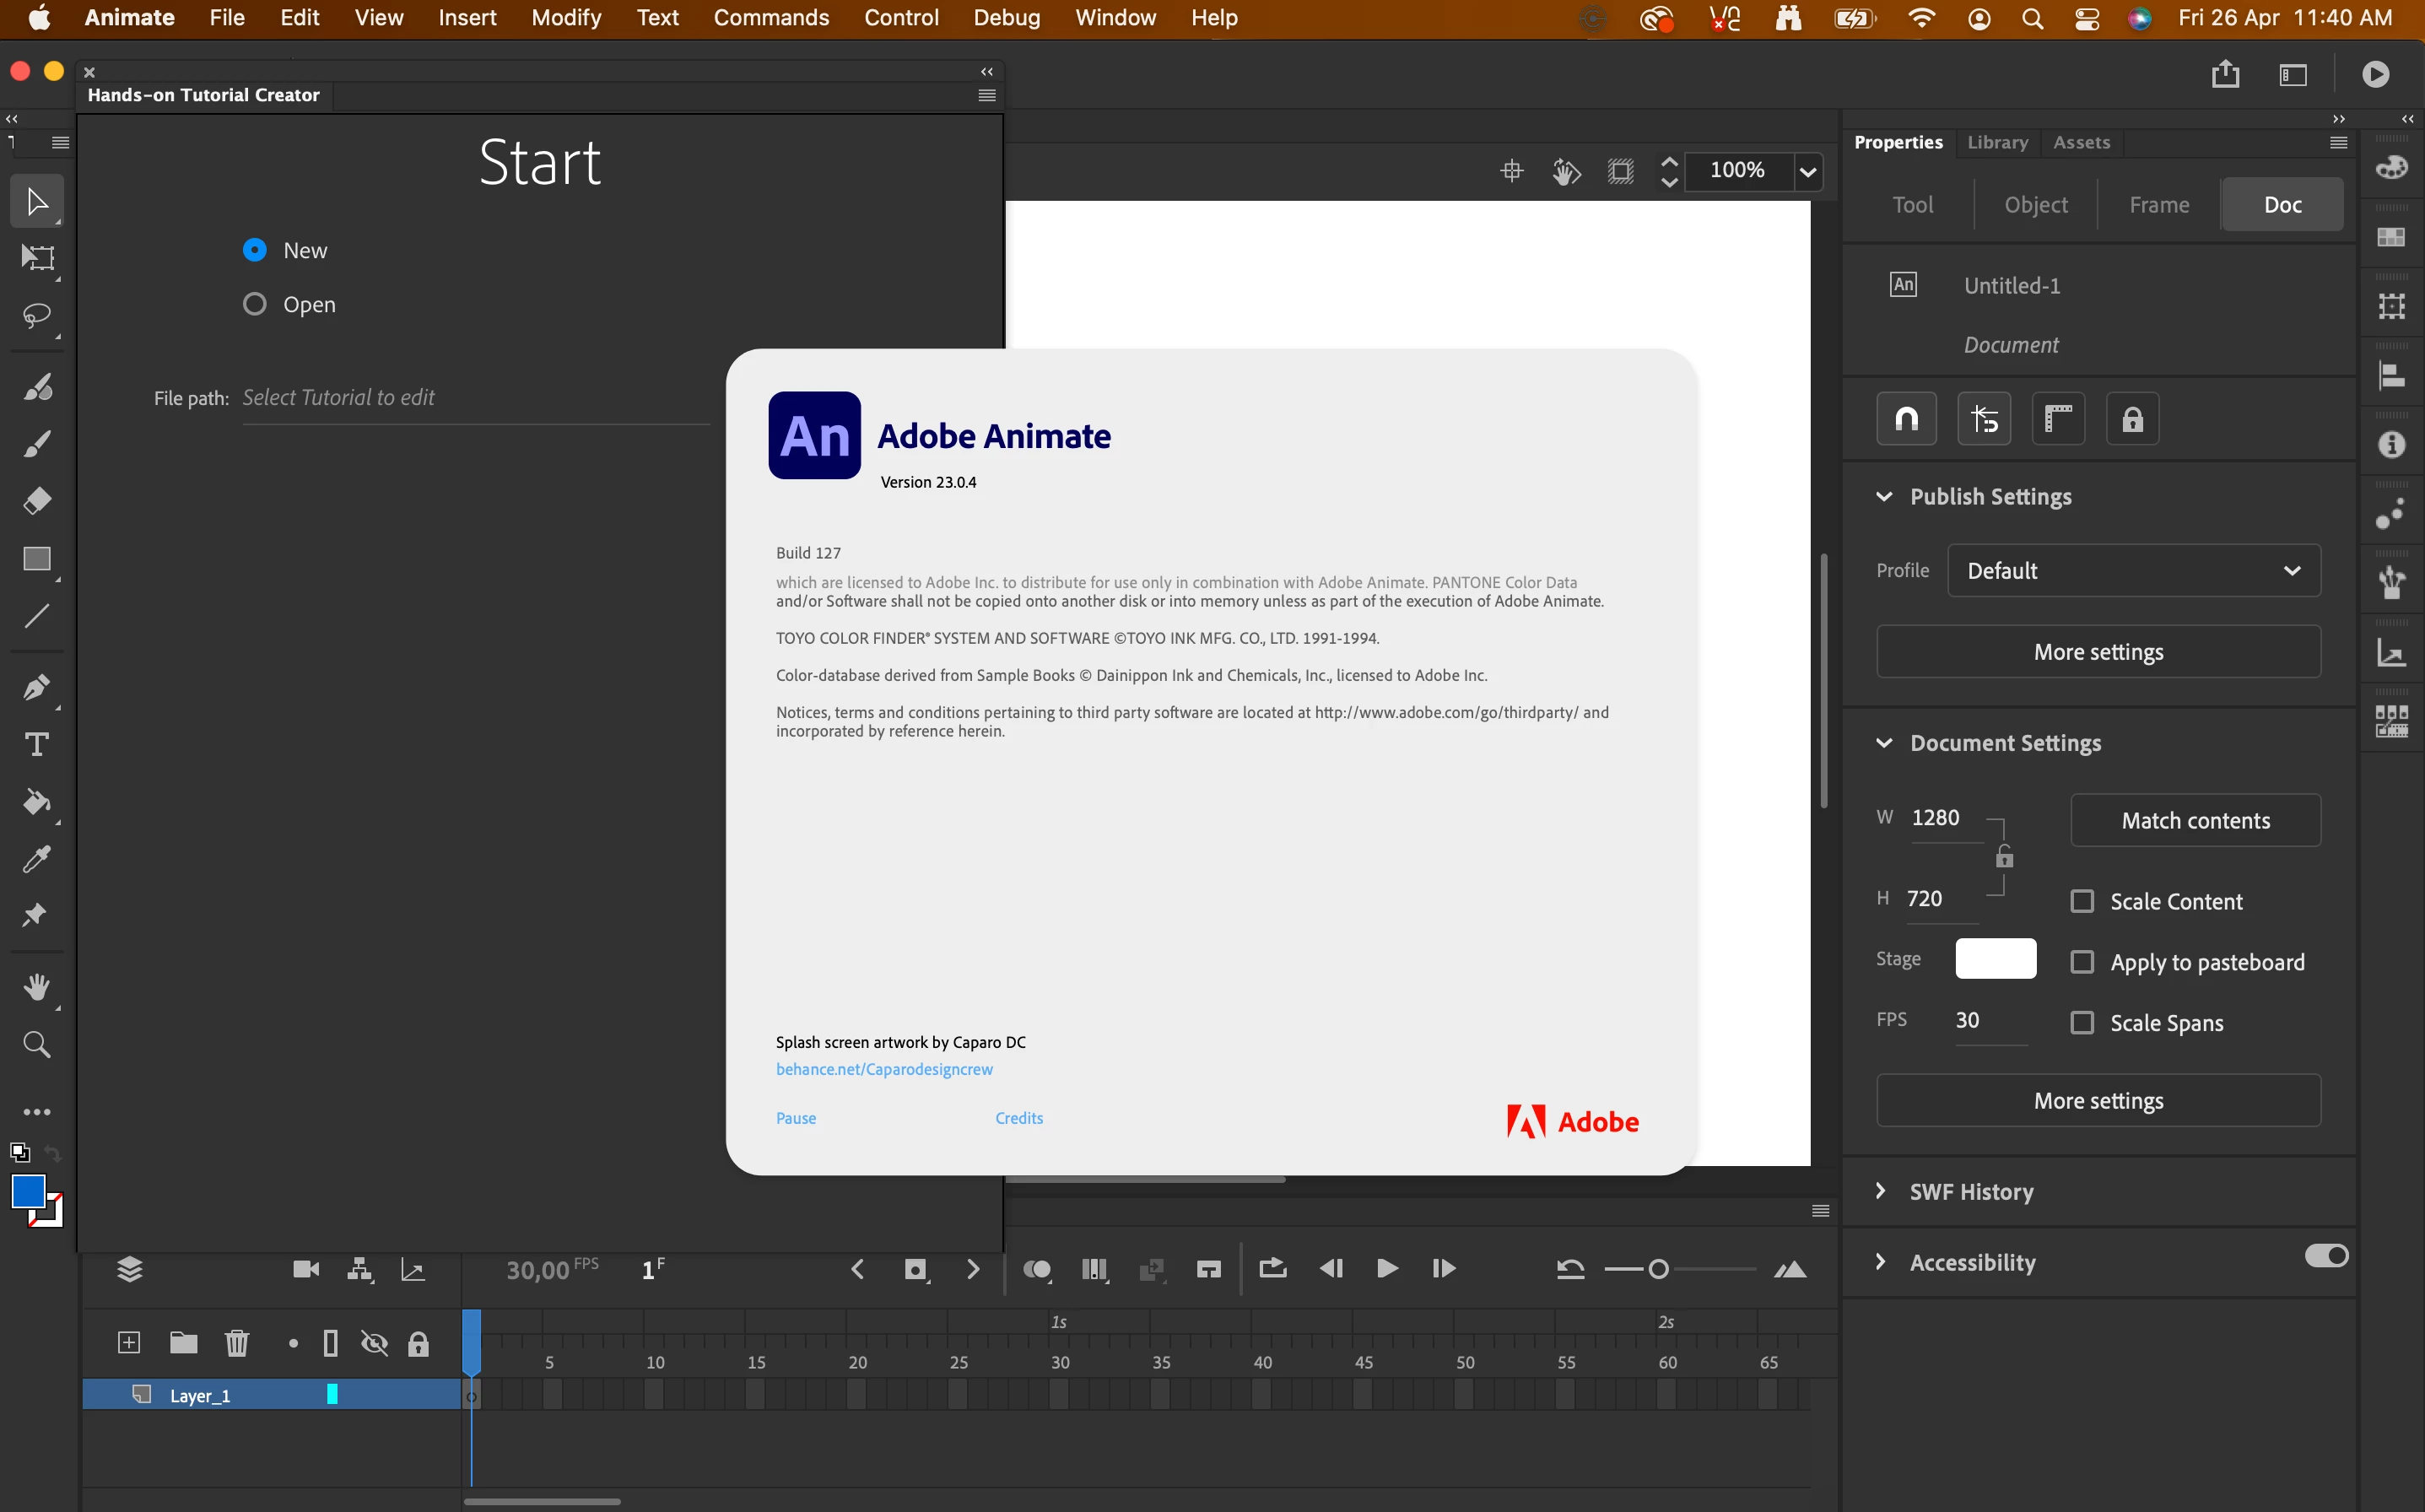
Task: Open the Credits link in About dialog
Action: [1018, 1118]
